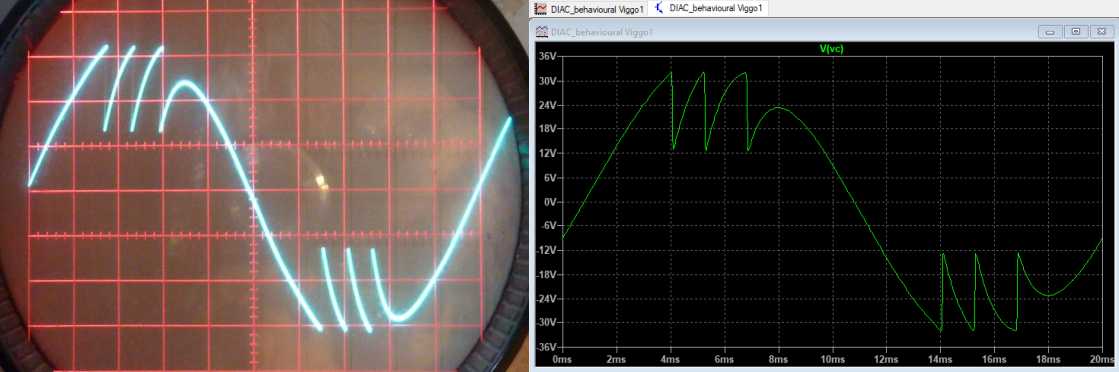
Task: Click the 14ms label on time axis
Action: coord(940,360)
